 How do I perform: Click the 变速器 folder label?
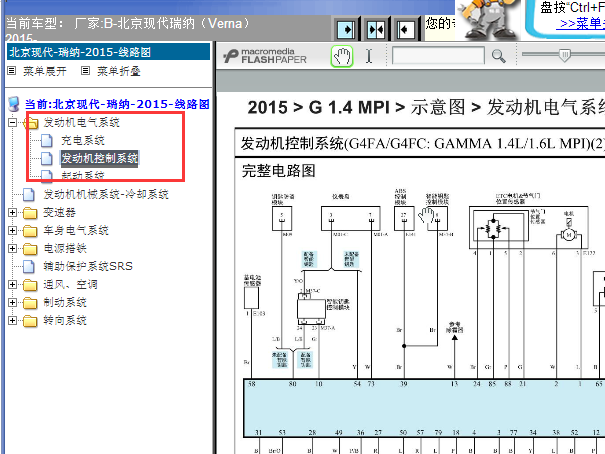pyautogui.click(x=59, y=213)
